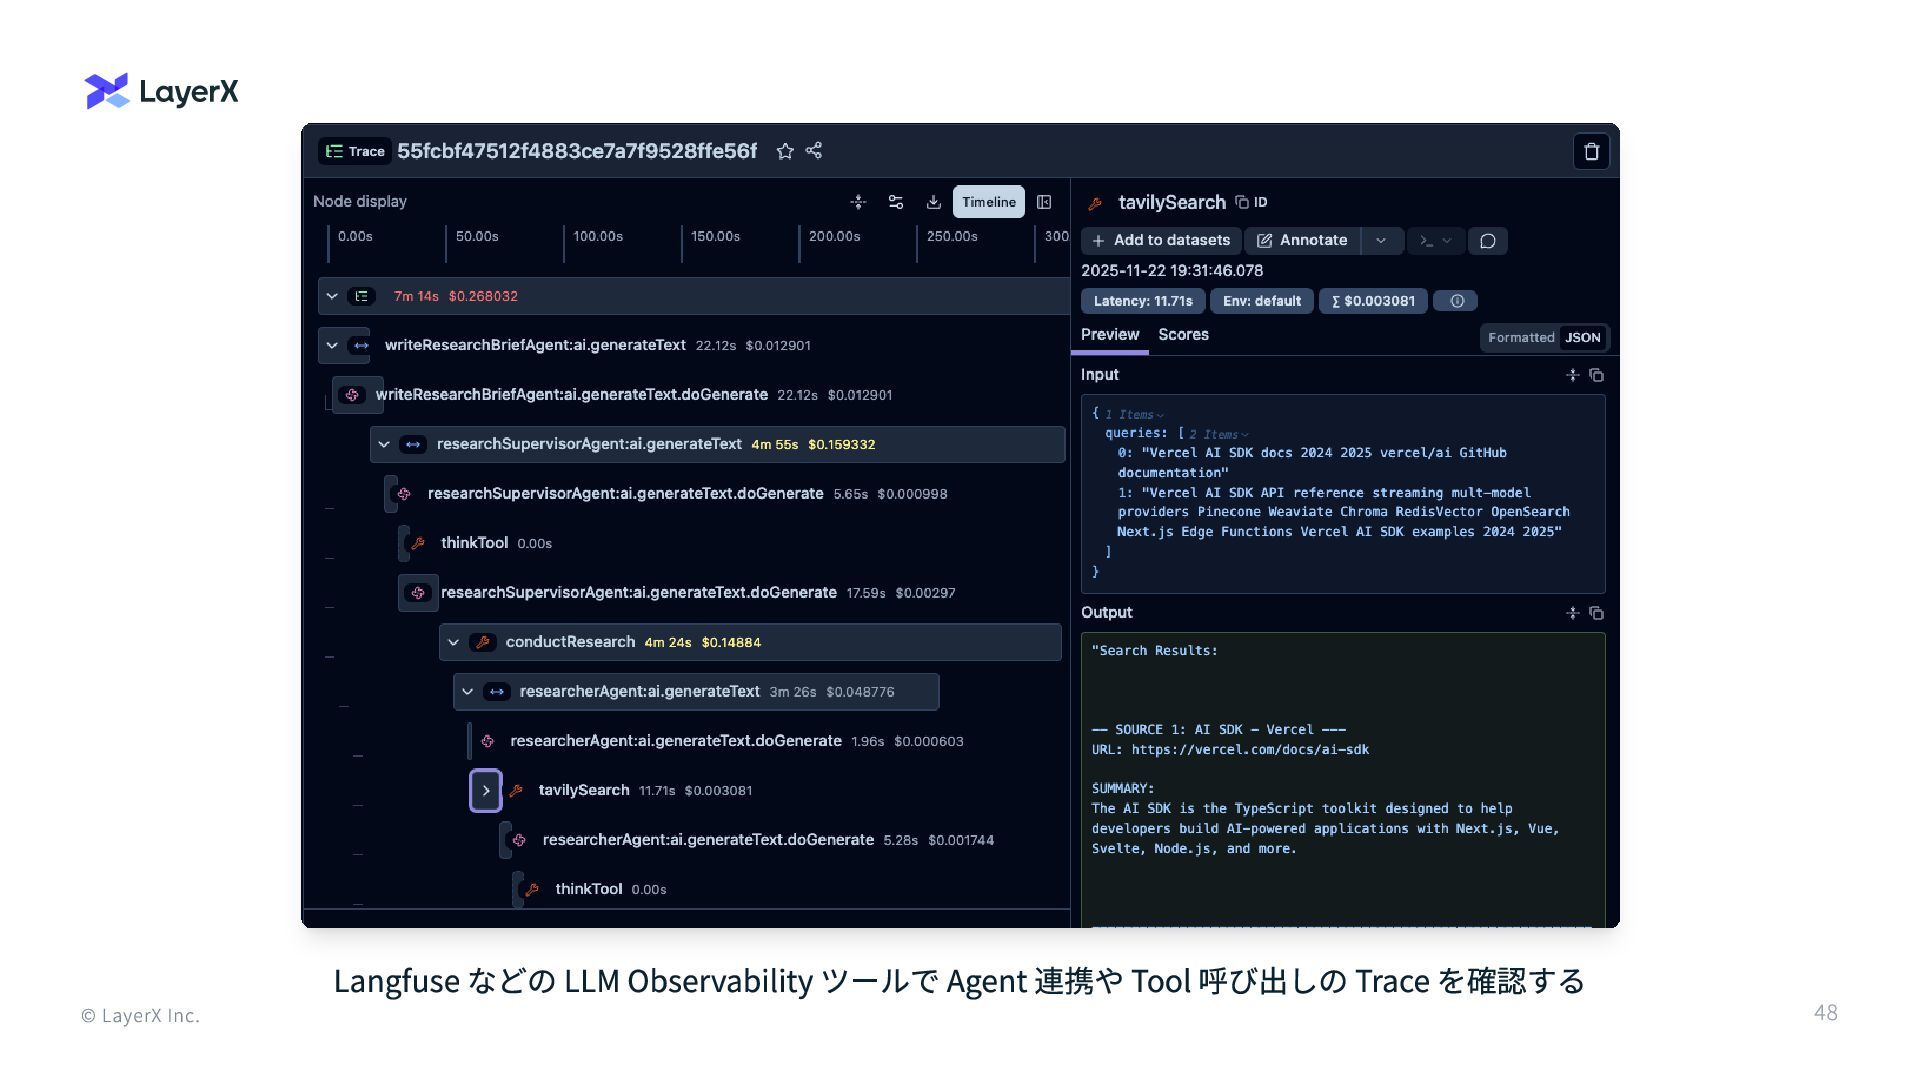Toggle the Timeline view button

988,202
